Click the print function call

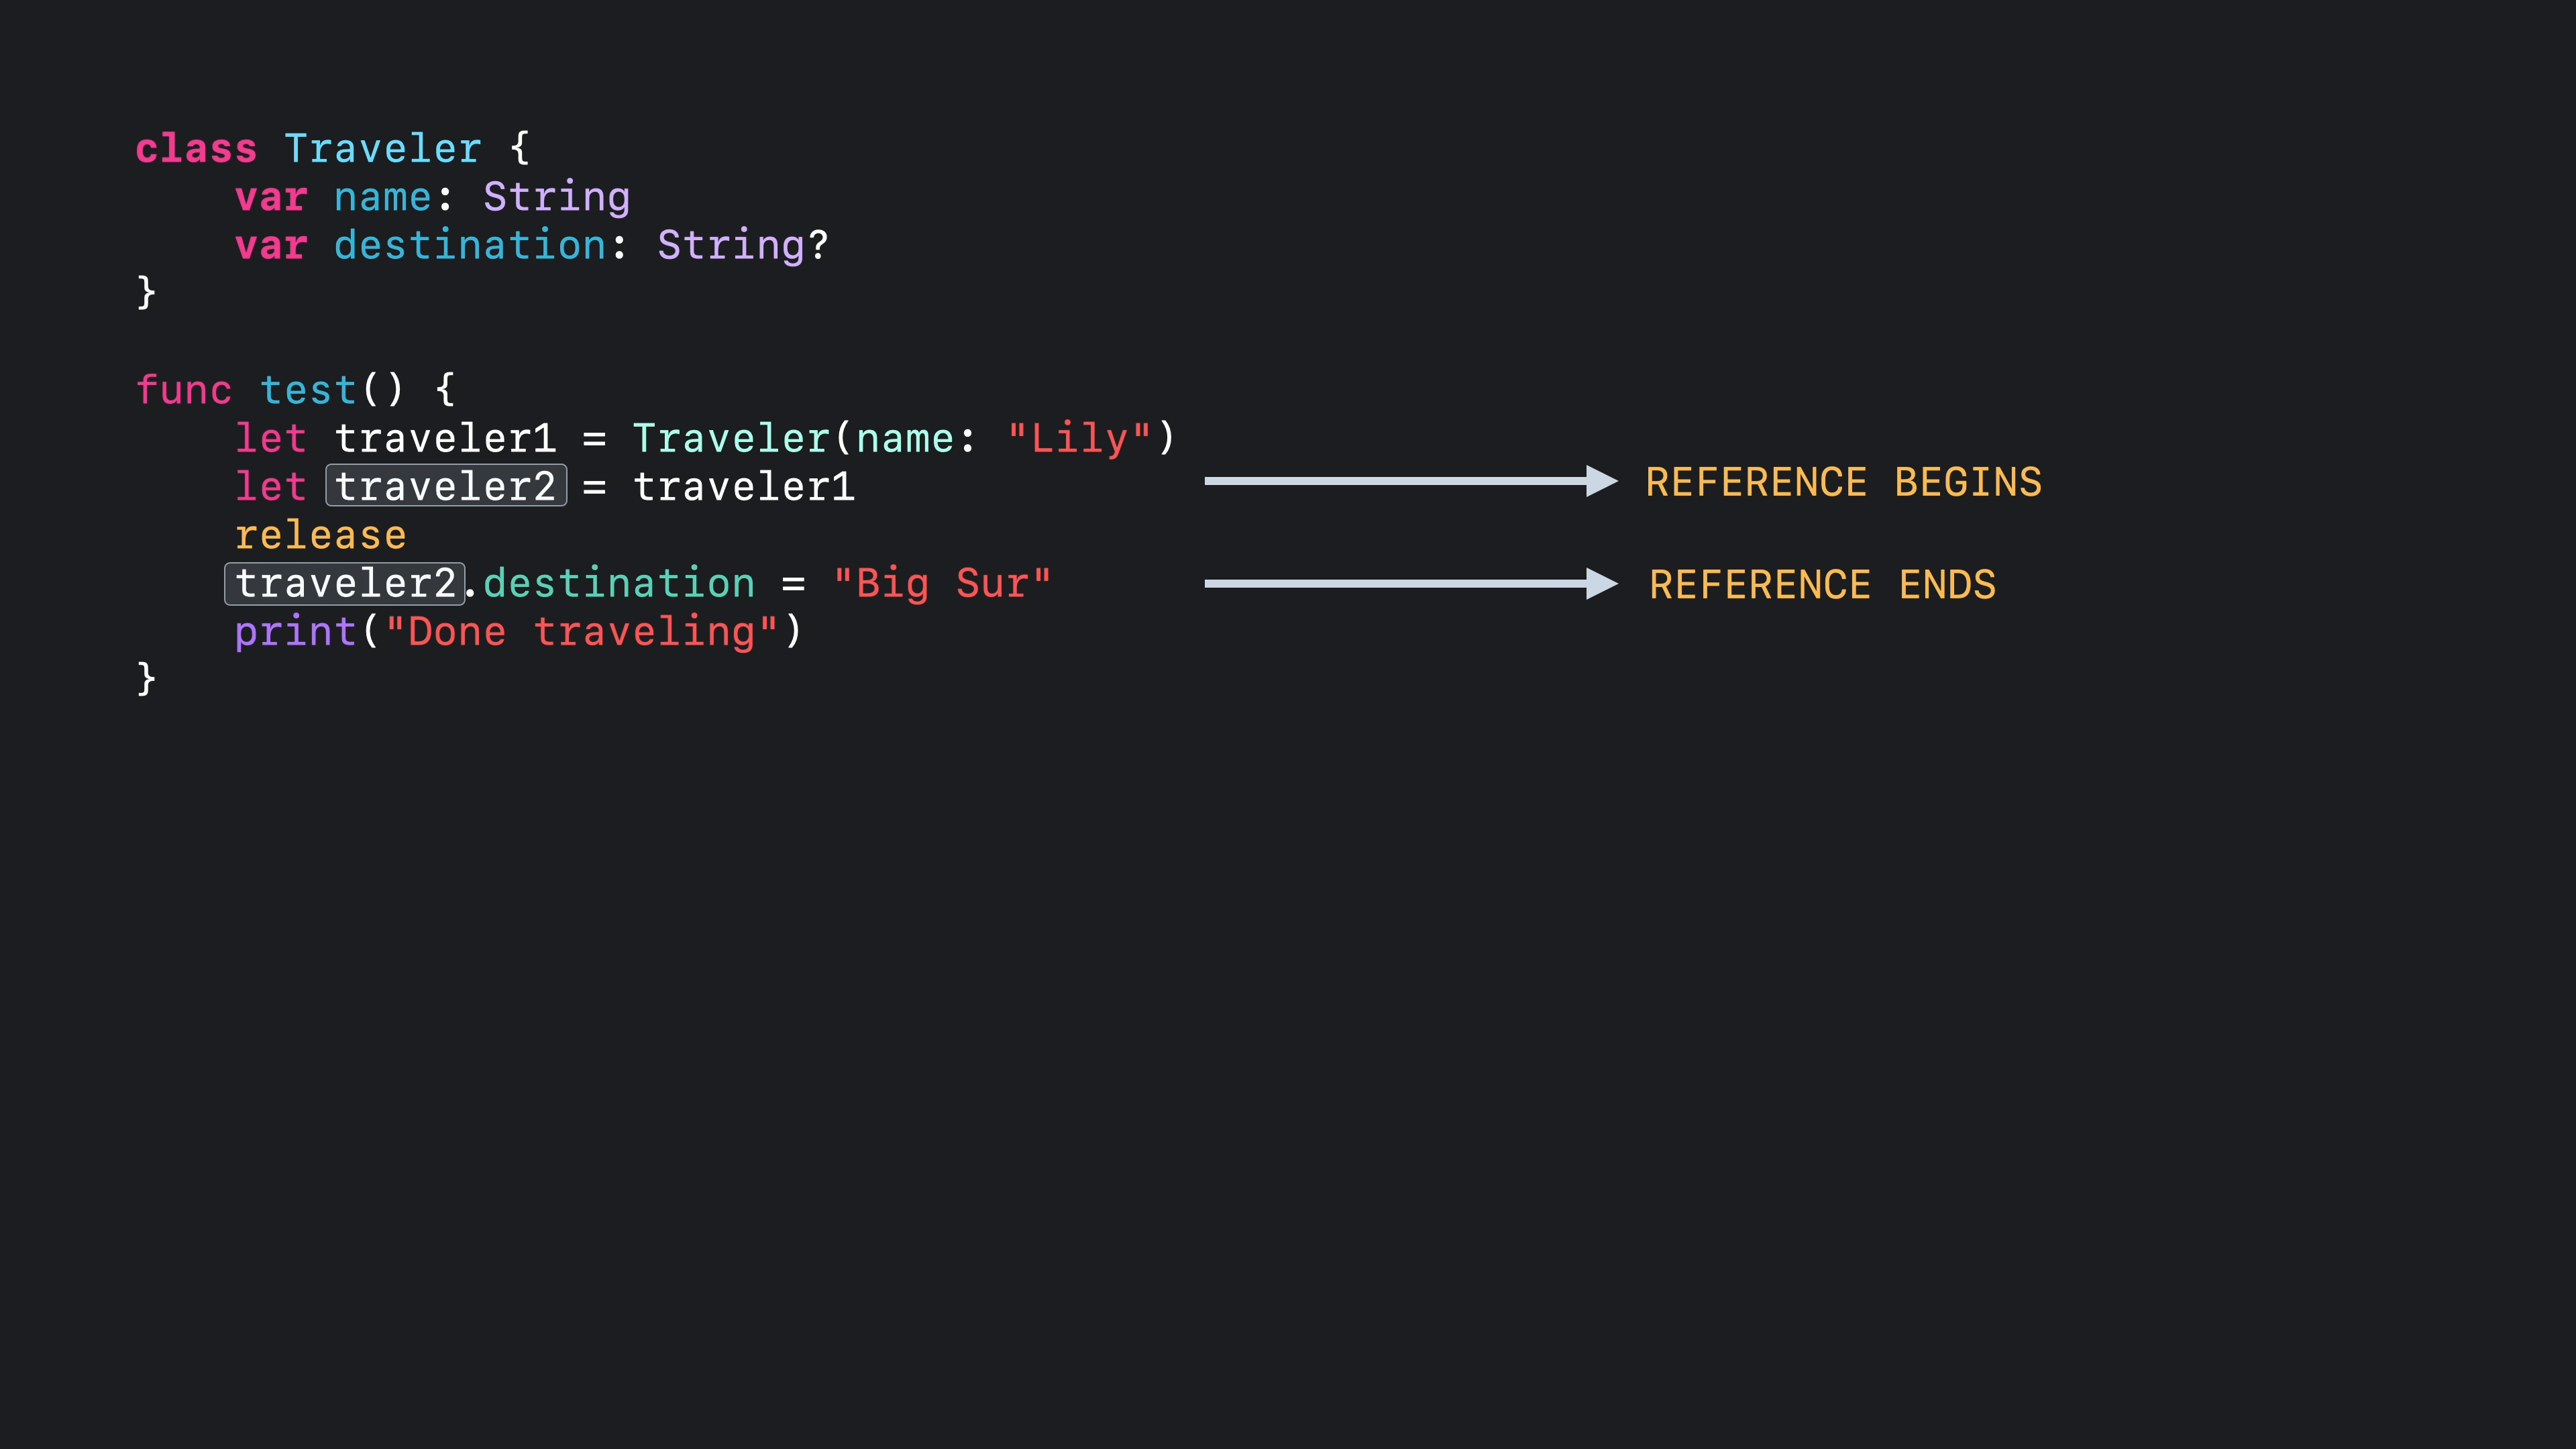click(x=295, y=632)
